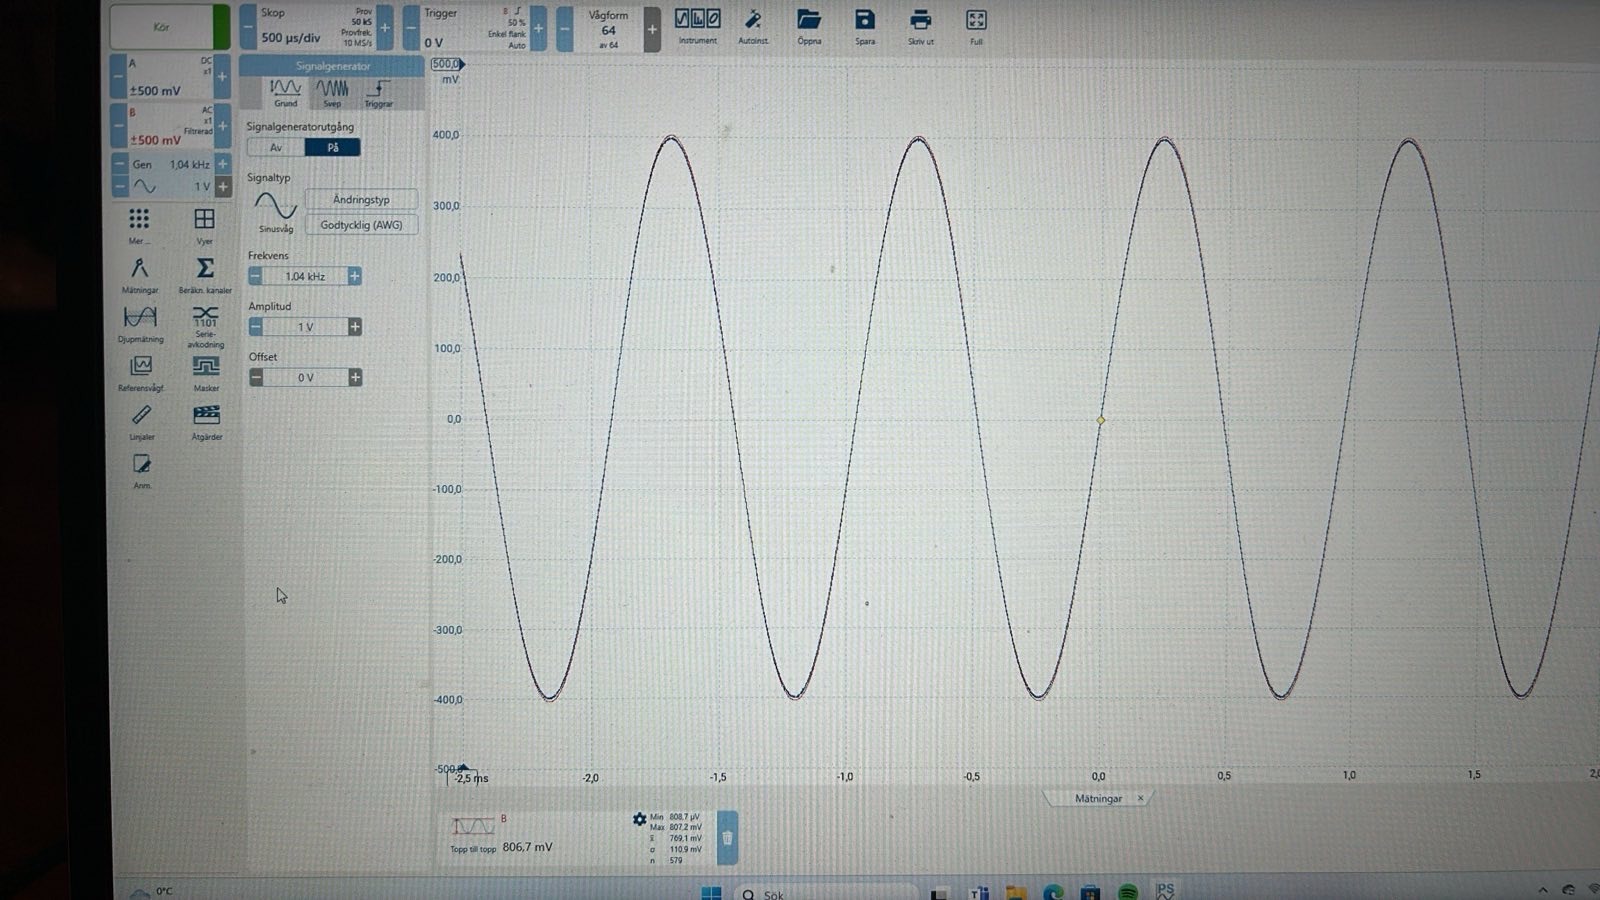Decrease Skop timebase with minus
1600x900 pixels.
click(249, 28)
